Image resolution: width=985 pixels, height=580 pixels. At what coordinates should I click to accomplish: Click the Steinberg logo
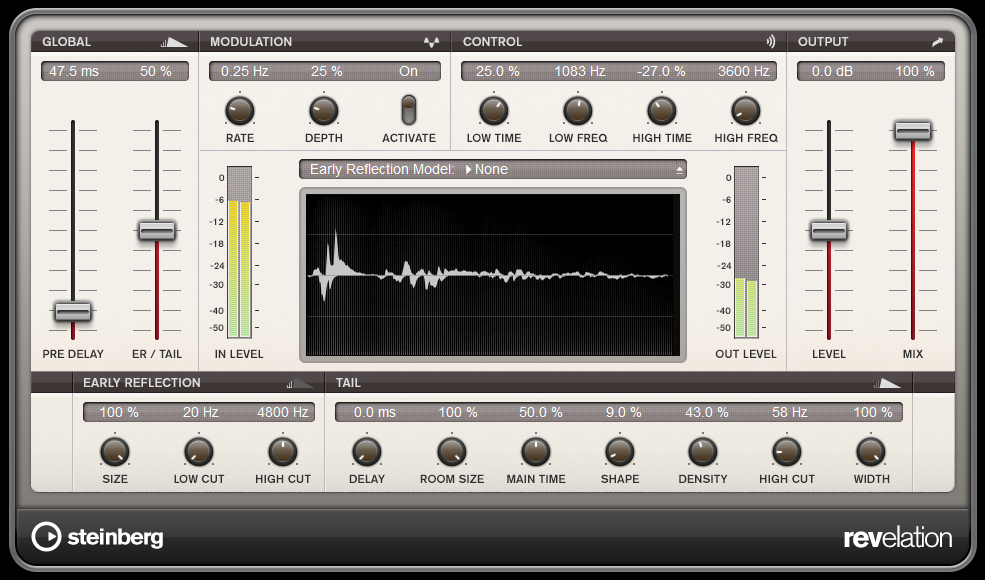pos(97,537)
